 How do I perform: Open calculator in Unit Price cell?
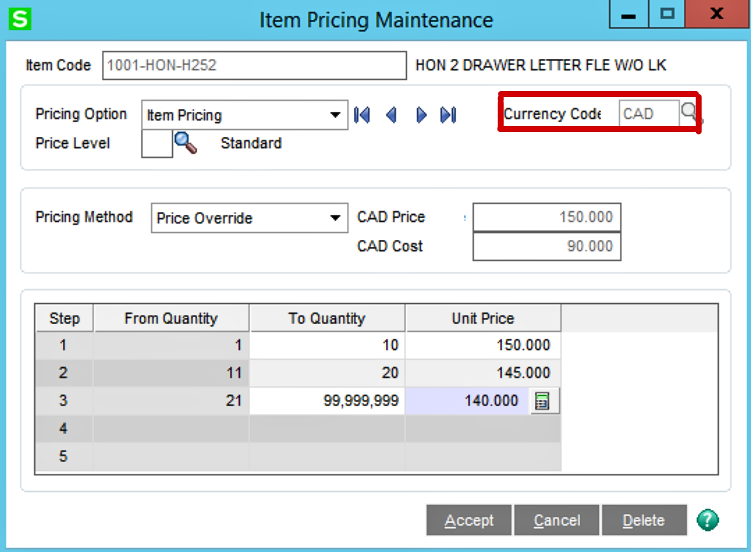(x=541, y=401)
